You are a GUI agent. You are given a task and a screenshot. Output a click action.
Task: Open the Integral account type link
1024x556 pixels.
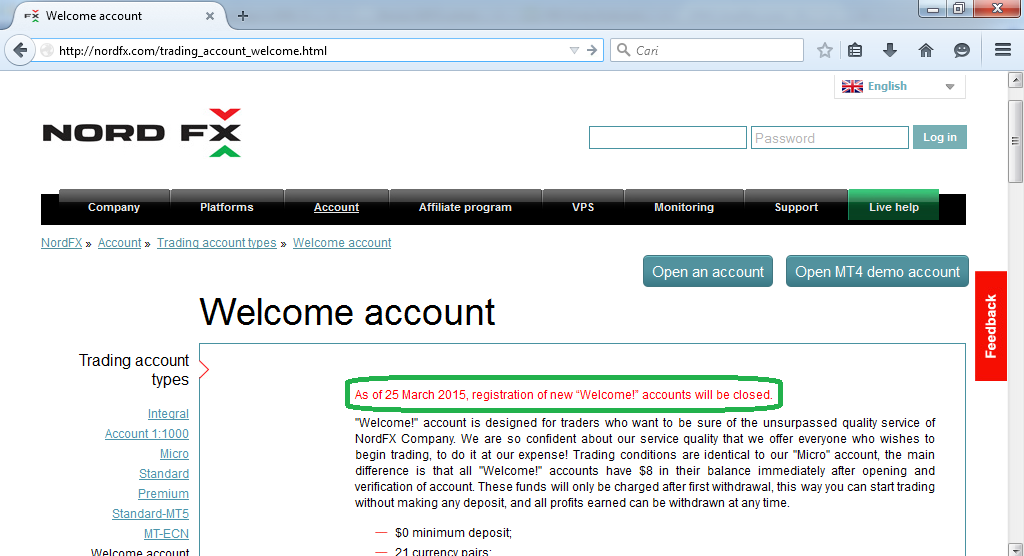(168, 414)
